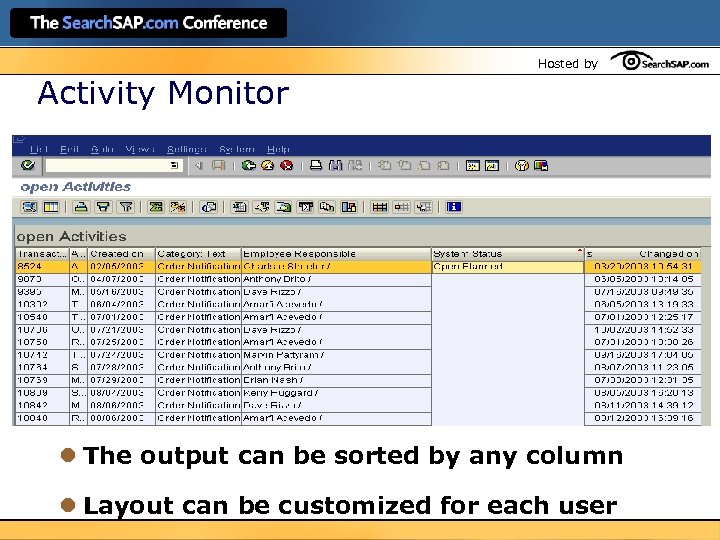Open the Settings menu
The image size is (720, 540).
186,149
